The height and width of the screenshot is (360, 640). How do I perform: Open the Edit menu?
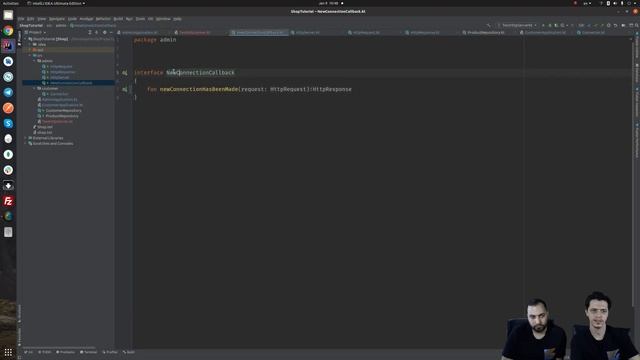(x=31, y=19)
